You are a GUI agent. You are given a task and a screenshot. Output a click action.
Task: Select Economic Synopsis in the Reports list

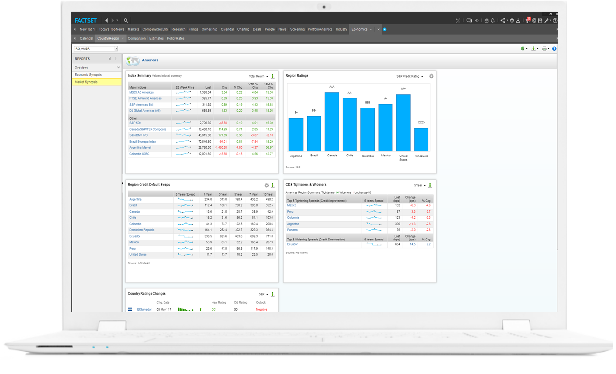click(97, 75)
